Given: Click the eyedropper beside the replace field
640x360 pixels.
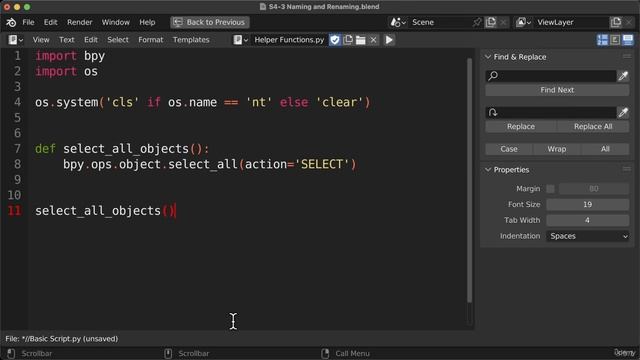Looking at the screenshot, I should (x=623, y=113).
